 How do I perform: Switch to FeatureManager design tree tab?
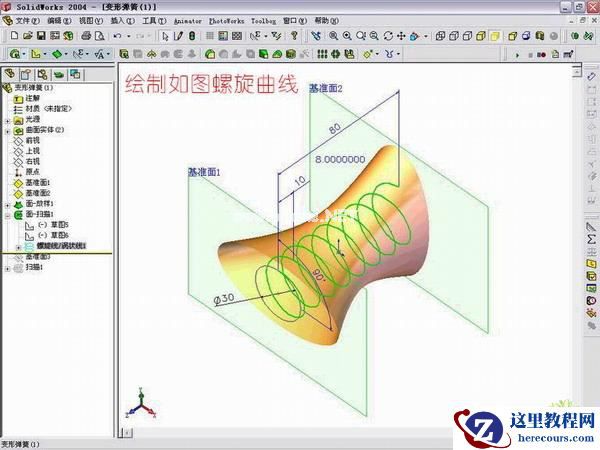[x=9, y=73]
